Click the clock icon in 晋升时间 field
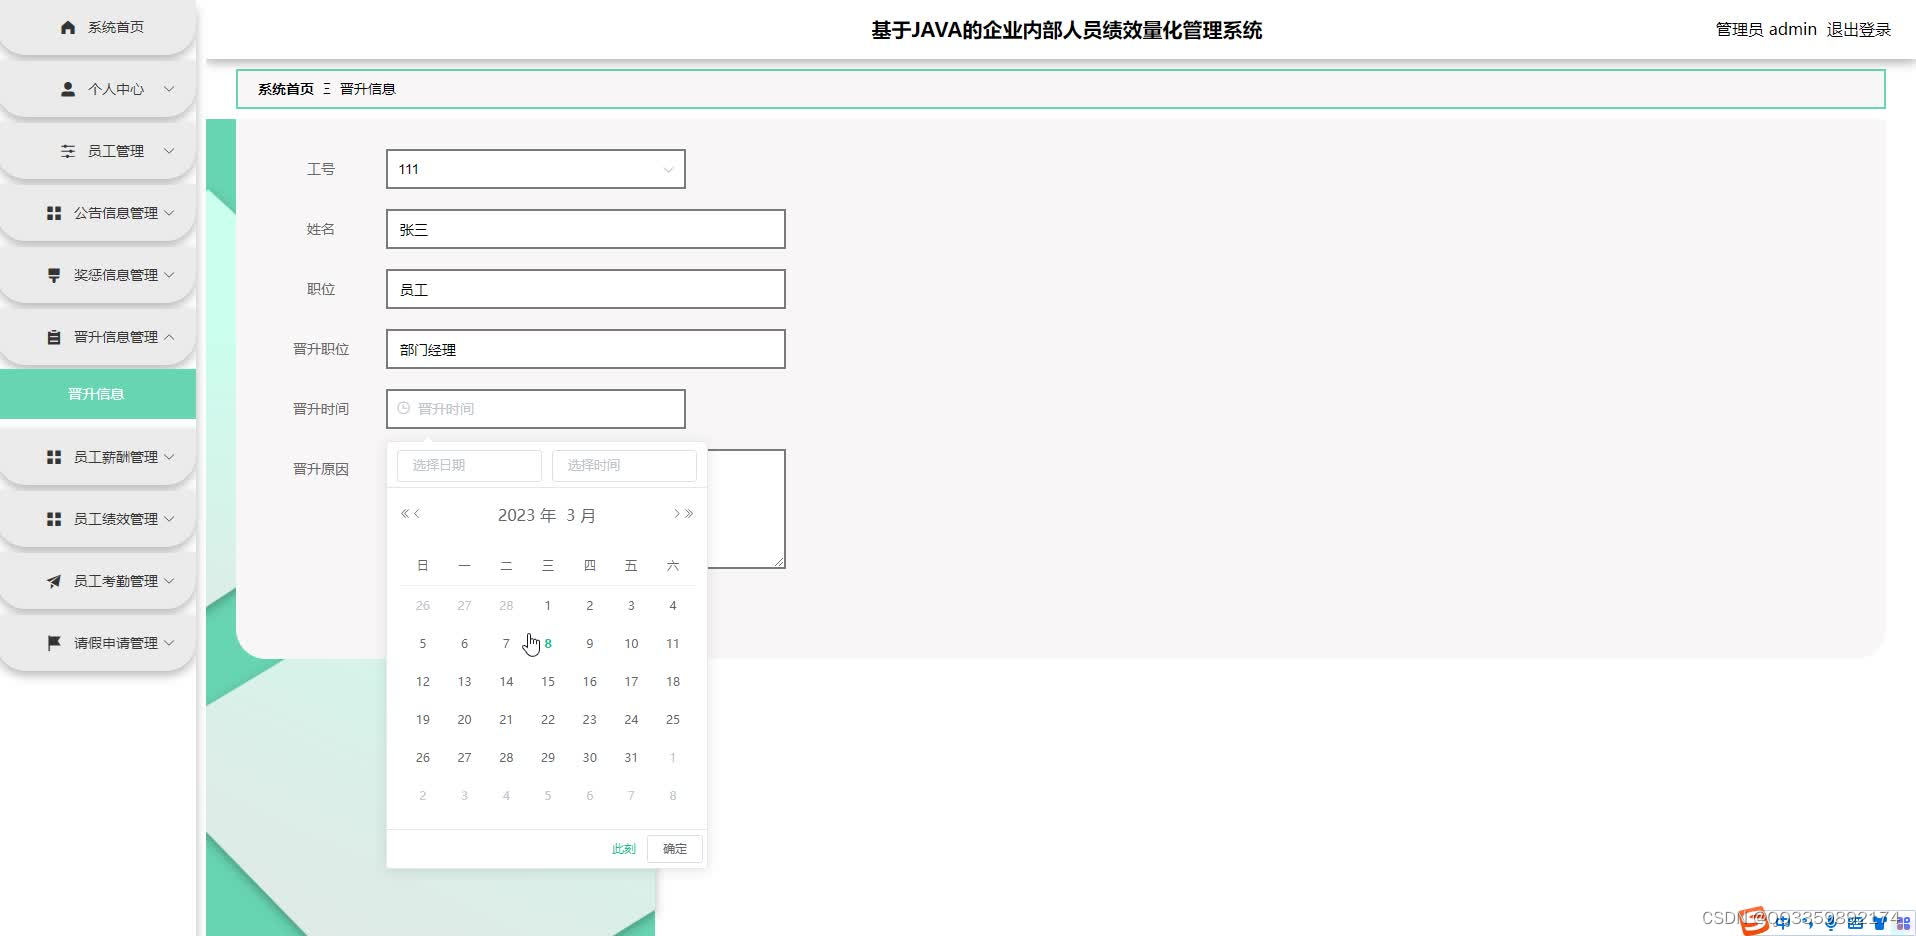 pyautogui.click(x=404, y=408)
